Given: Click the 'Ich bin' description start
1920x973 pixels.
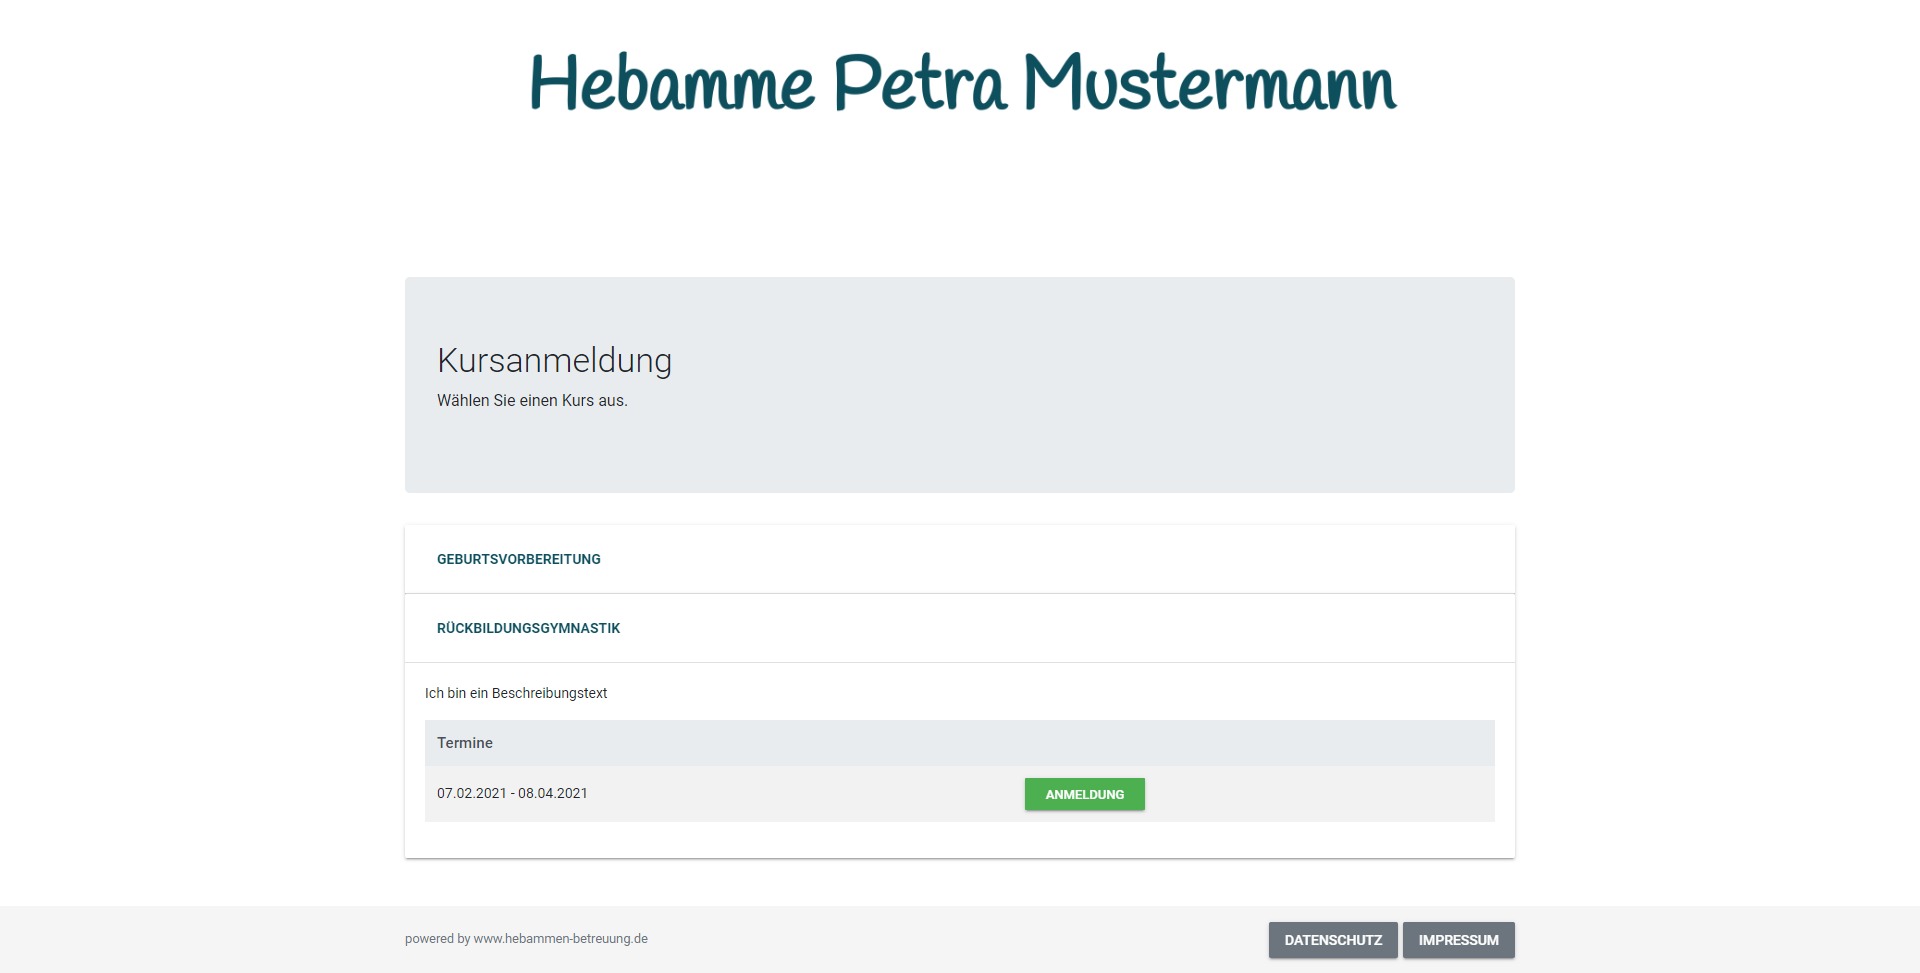Looking at the screenshot, I should (445, 693).
